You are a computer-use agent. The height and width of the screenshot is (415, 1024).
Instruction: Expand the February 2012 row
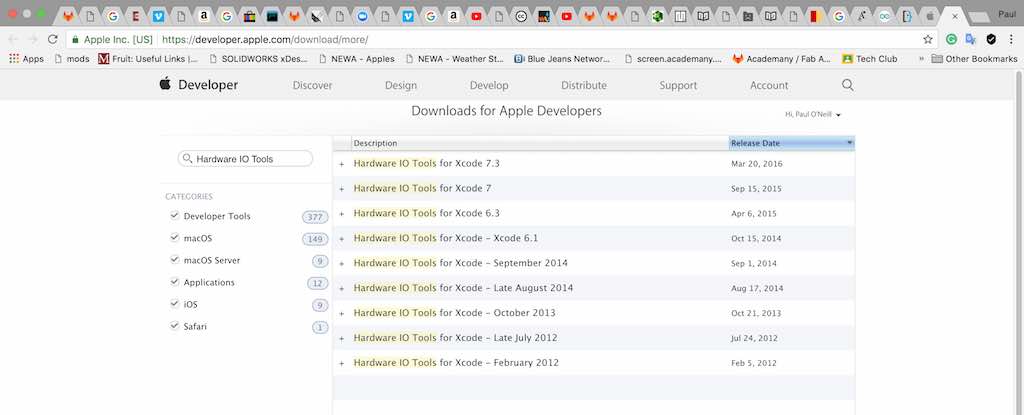[x=342, y=363]
